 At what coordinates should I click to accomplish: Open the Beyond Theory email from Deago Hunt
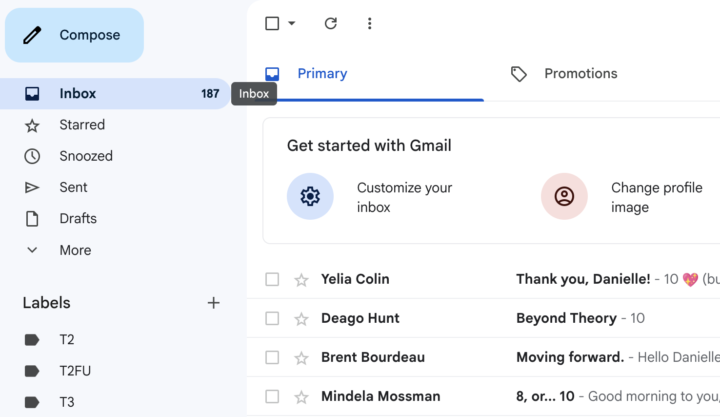[x=566, y=319]
